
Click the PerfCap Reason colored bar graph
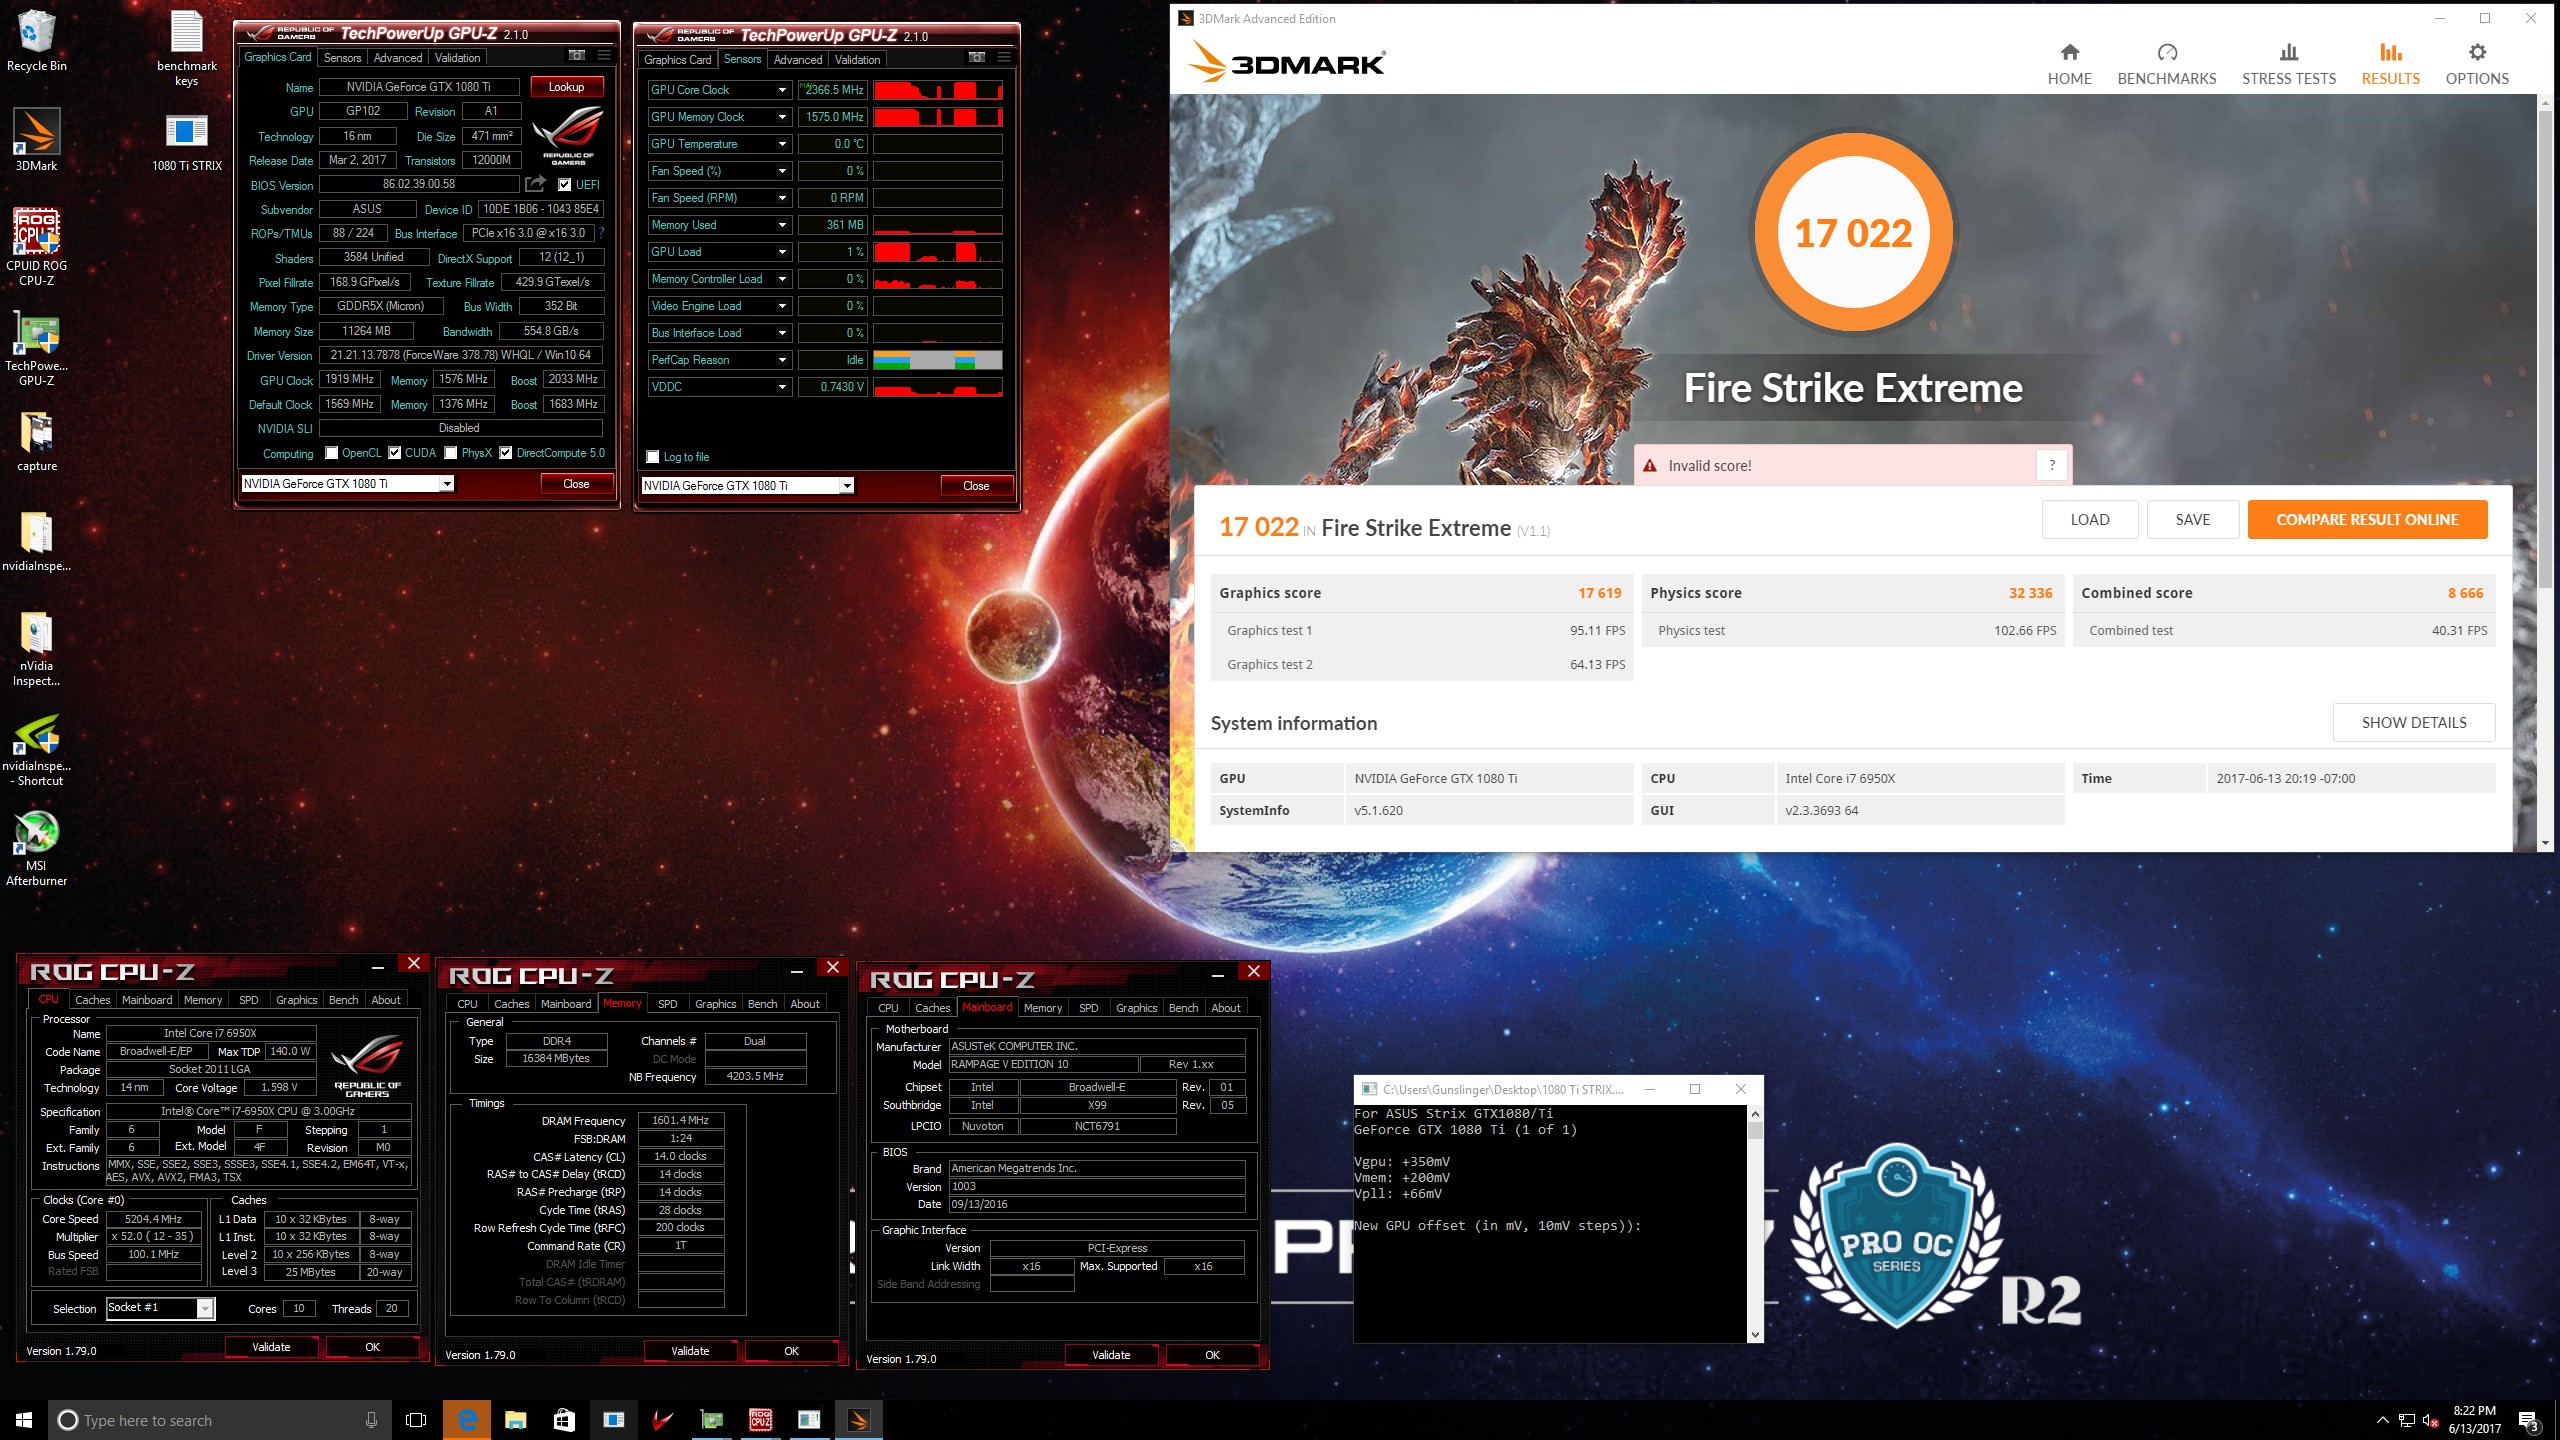937,360
